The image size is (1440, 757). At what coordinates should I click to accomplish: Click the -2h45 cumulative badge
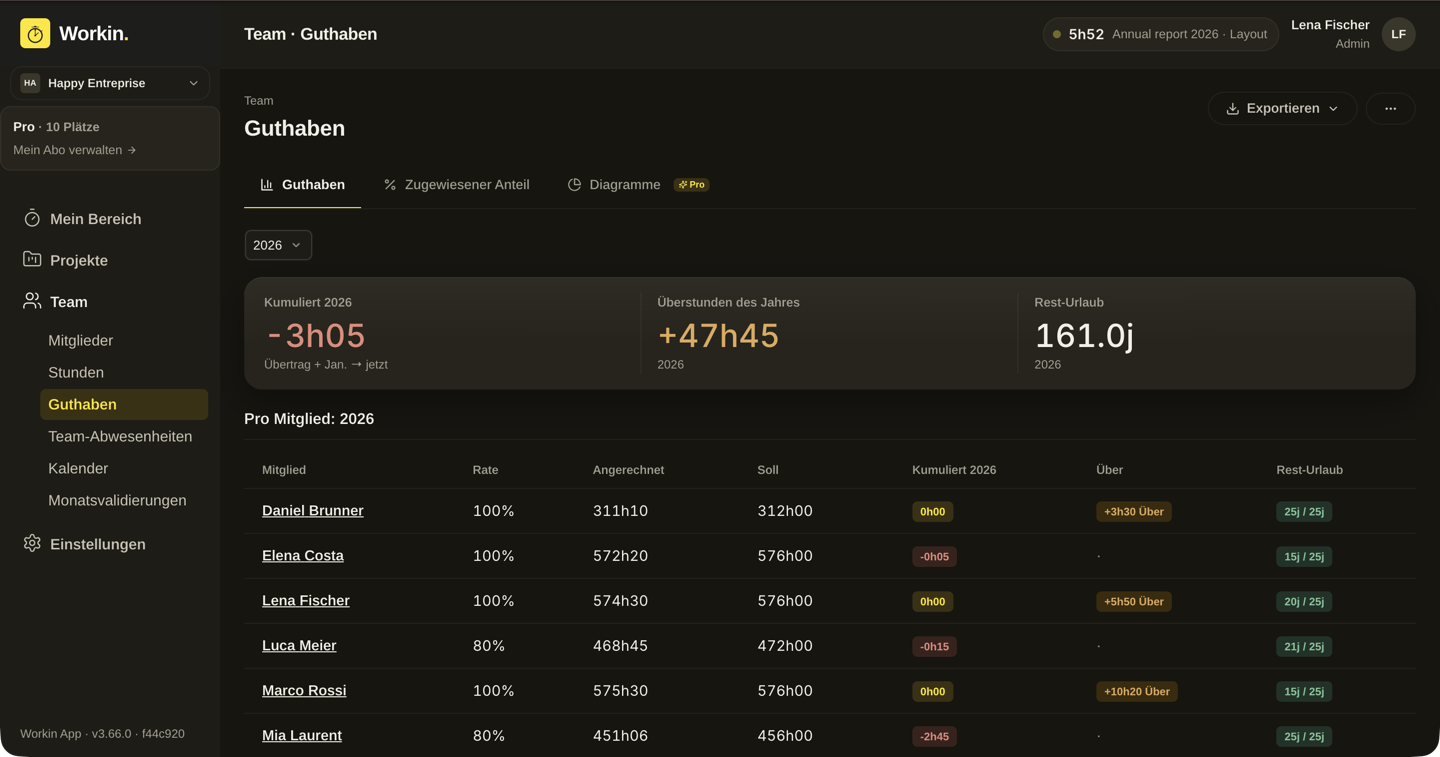click(x=934, y=737)
